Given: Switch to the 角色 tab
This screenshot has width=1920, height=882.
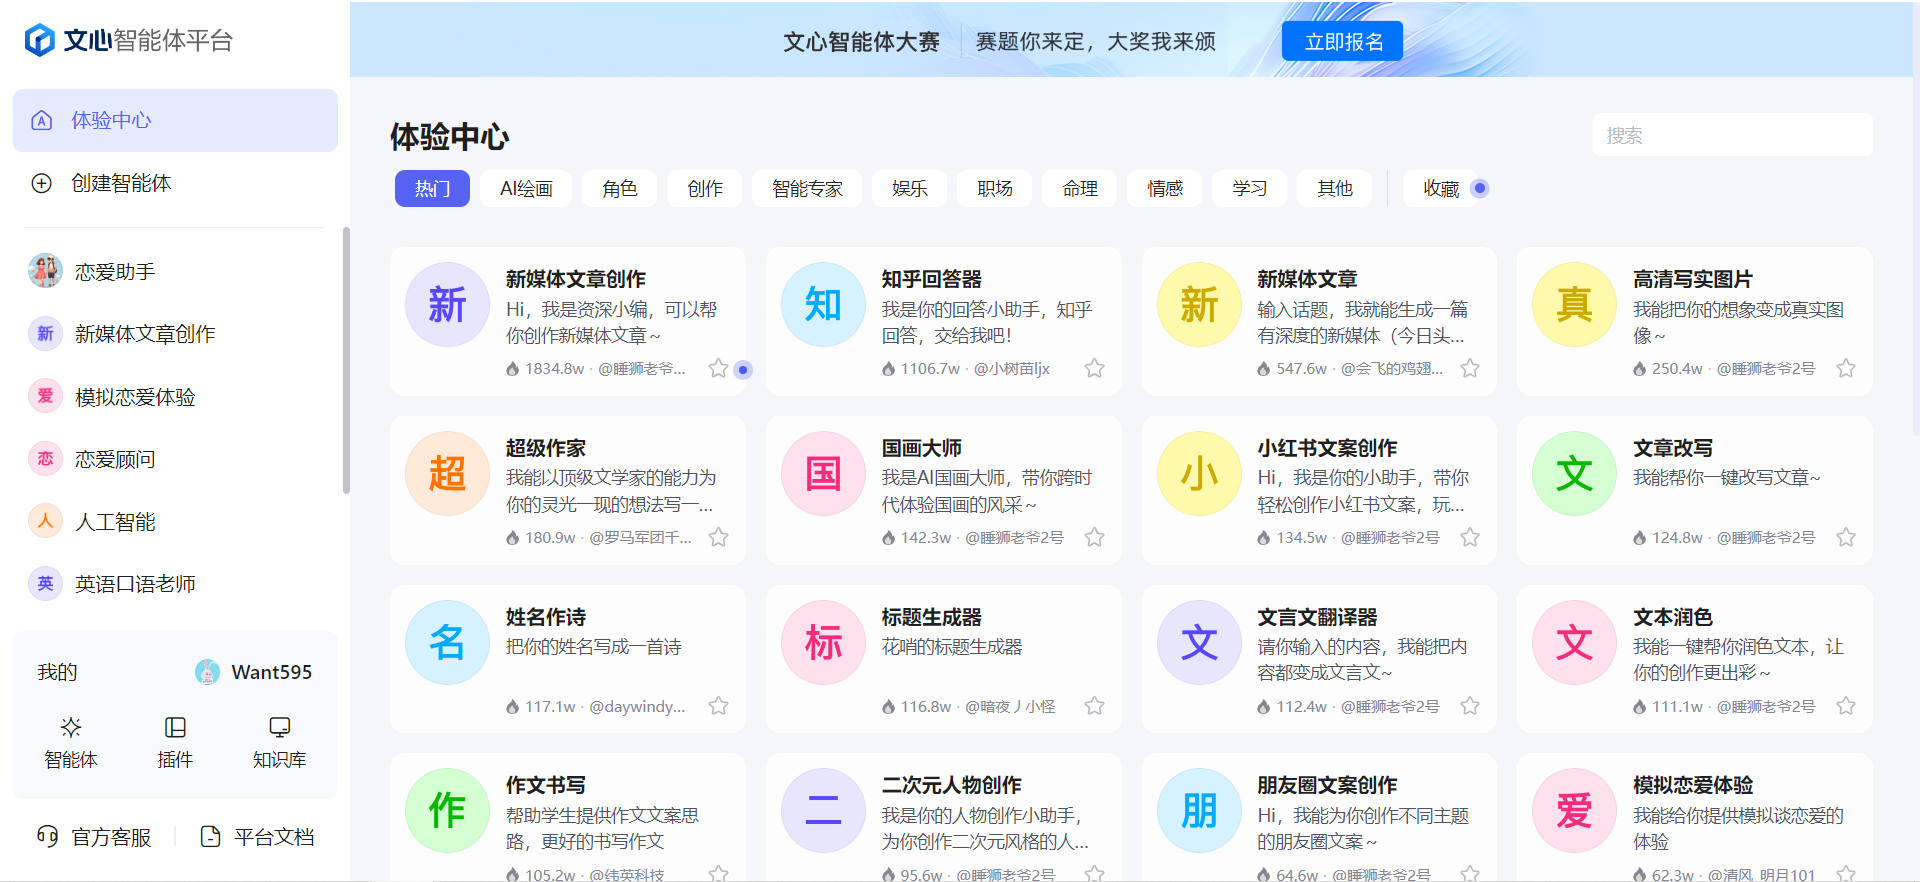Looking at the screenshot, I should click(619, 188).
